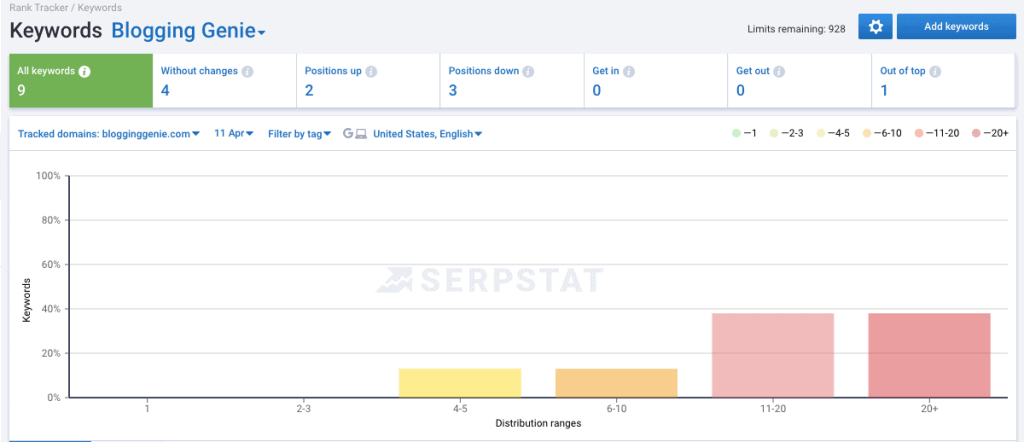Click the Rank Tracker breadcrumb link
Viewport: 1024px width, 442px height.
tap(37, 8)
